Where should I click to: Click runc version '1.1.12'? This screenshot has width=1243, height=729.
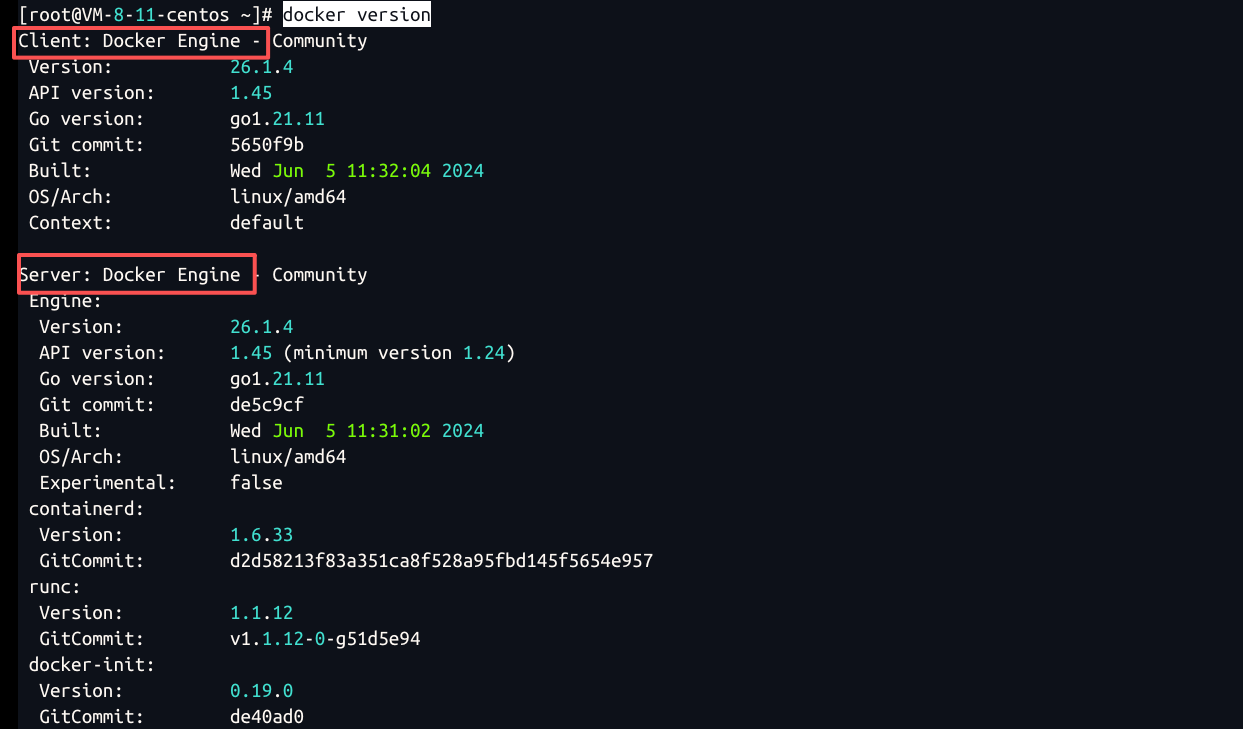tap(262, 613)
